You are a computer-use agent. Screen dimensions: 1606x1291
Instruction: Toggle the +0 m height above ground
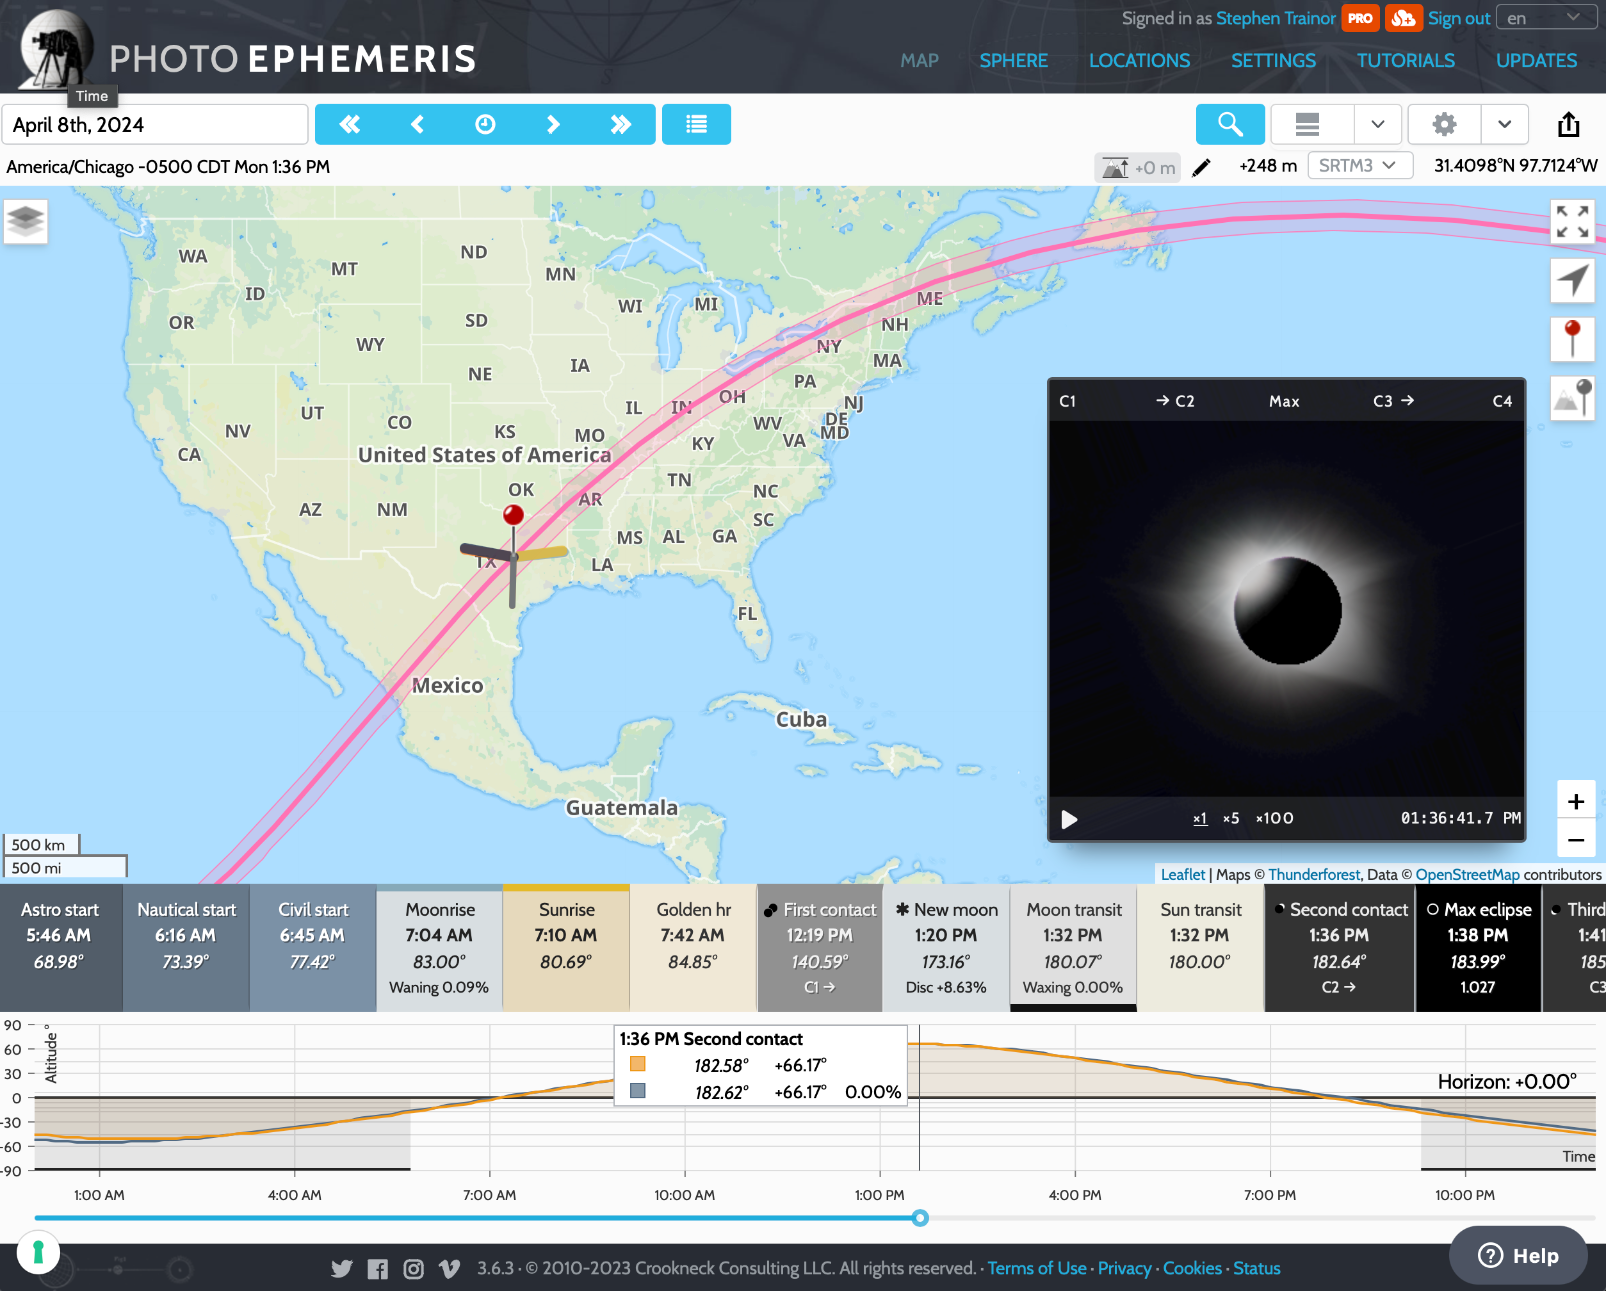(1138, 167)
